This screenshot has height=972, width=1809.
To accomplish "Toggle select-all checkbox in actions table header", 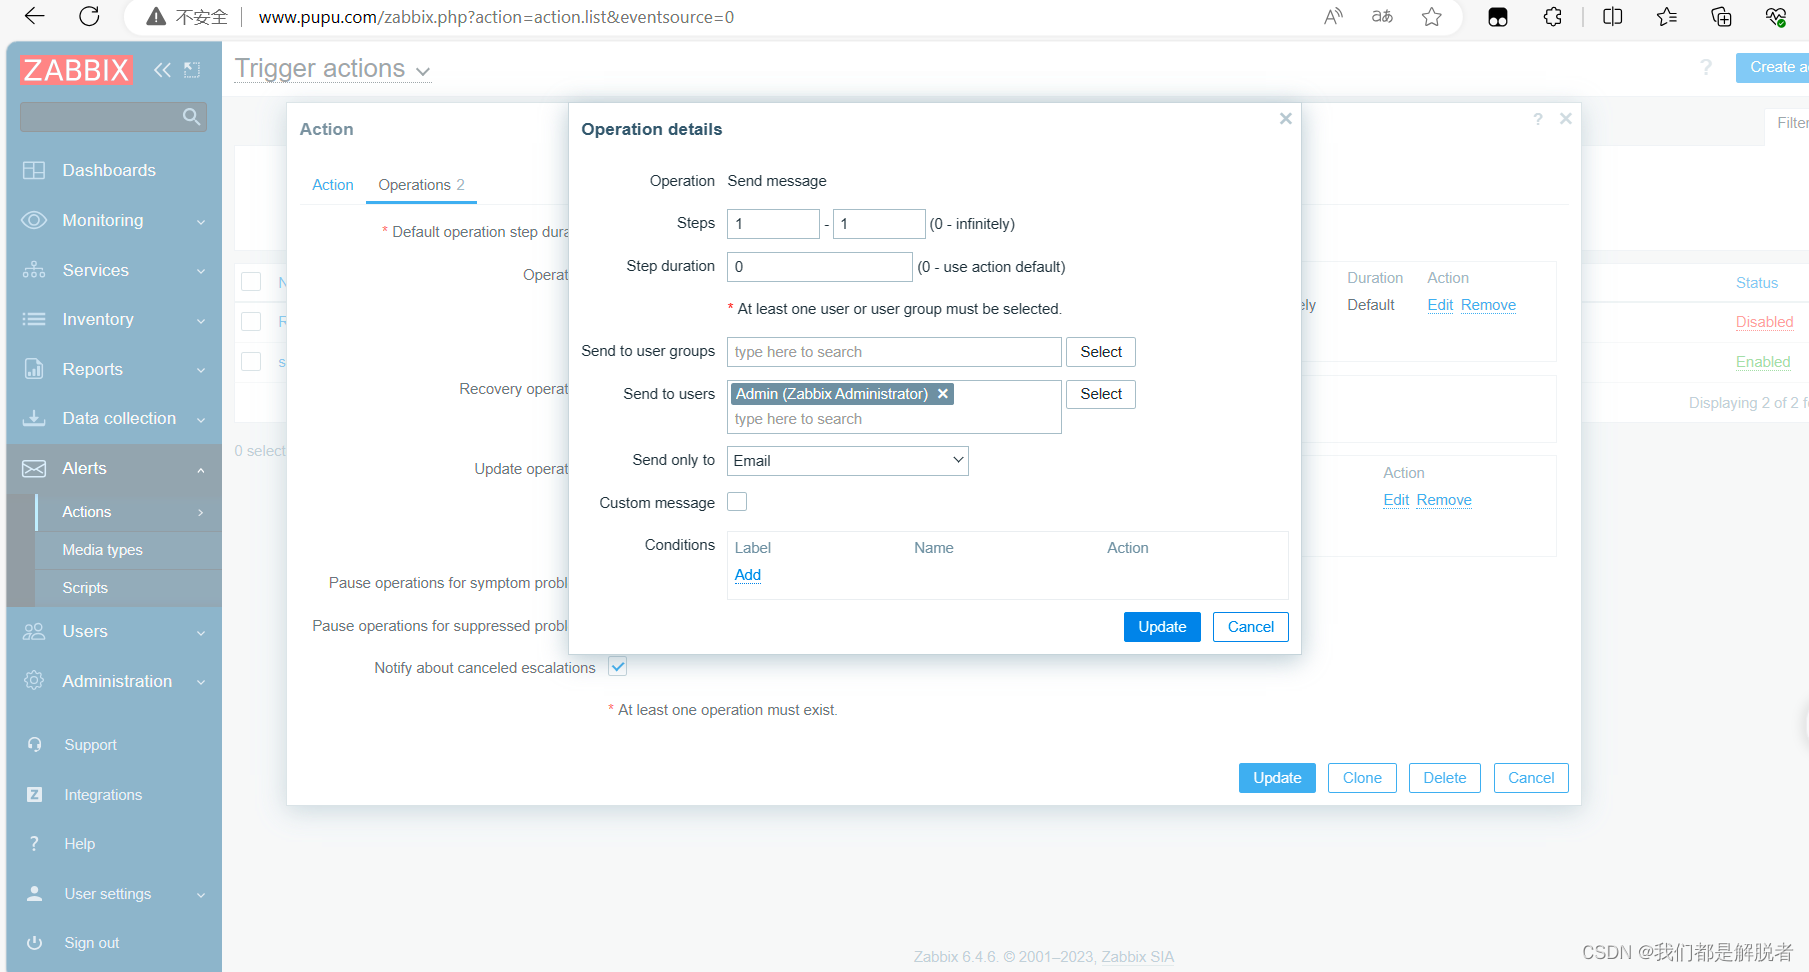I will click(251, 282).
